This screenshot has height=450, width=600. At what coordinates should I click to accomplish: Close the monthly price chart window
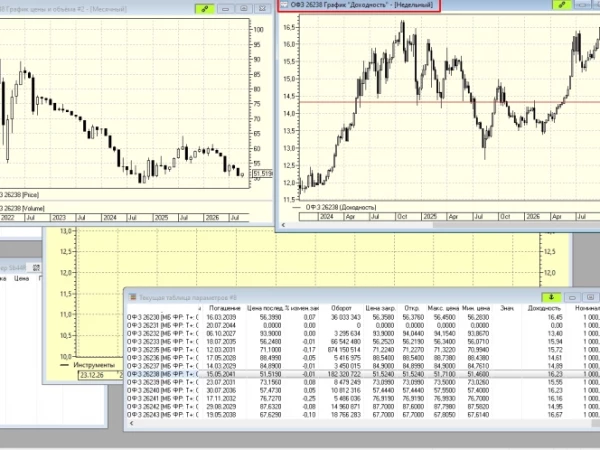tap(262, 9)
